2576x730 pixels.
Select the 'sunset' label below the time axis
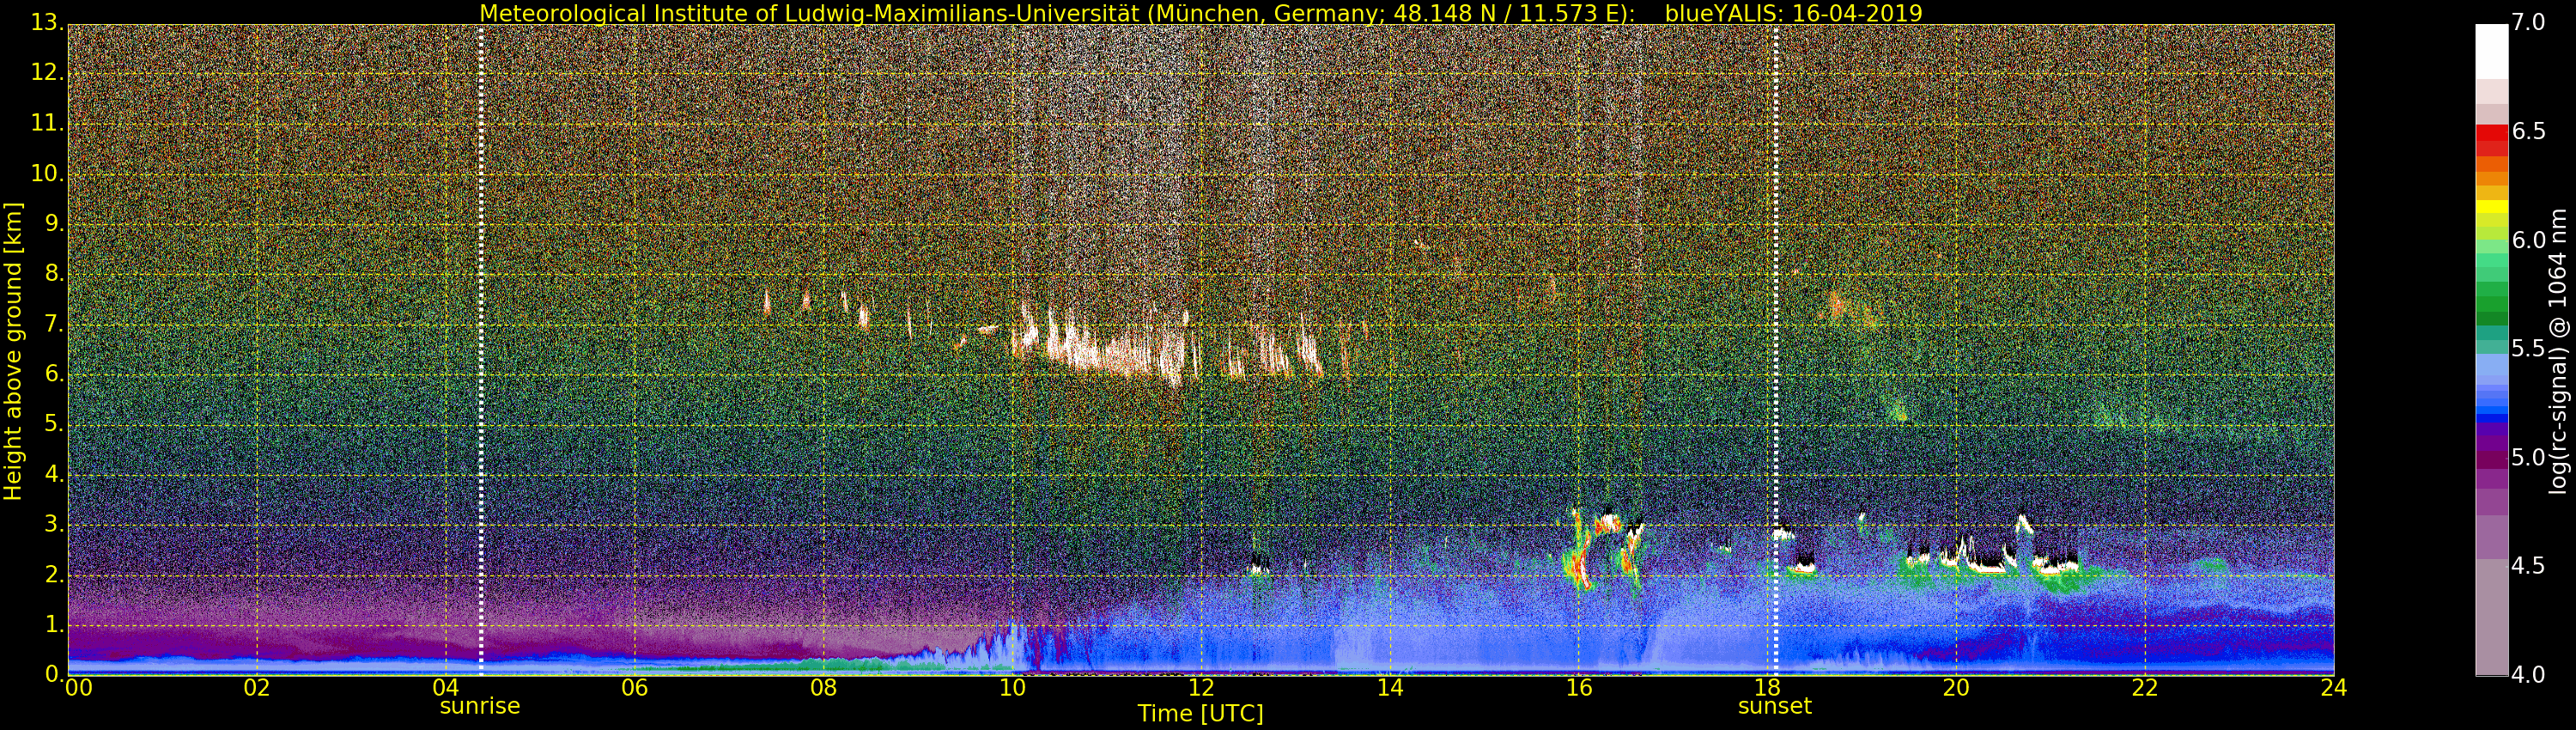[x=1775, y=706]
